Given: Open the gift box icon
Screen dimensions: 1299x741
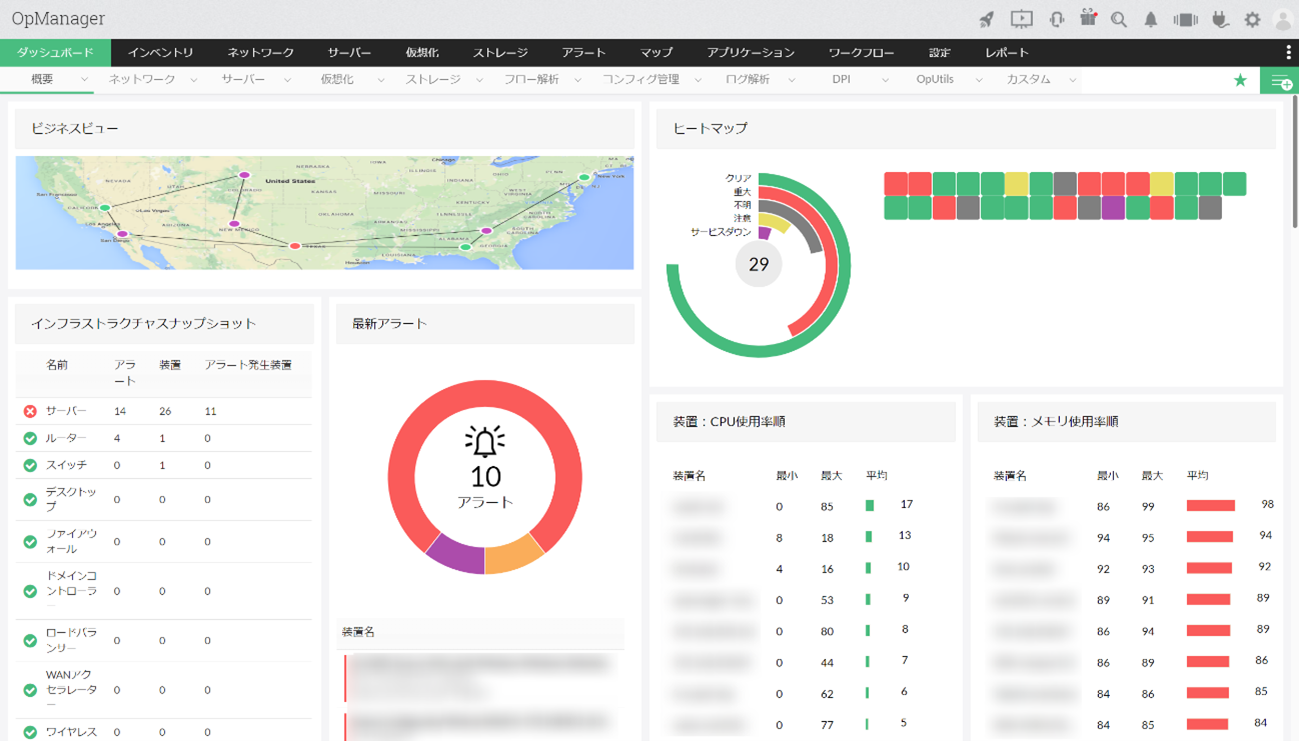Looking at the screenshot, I should 1088,18.
